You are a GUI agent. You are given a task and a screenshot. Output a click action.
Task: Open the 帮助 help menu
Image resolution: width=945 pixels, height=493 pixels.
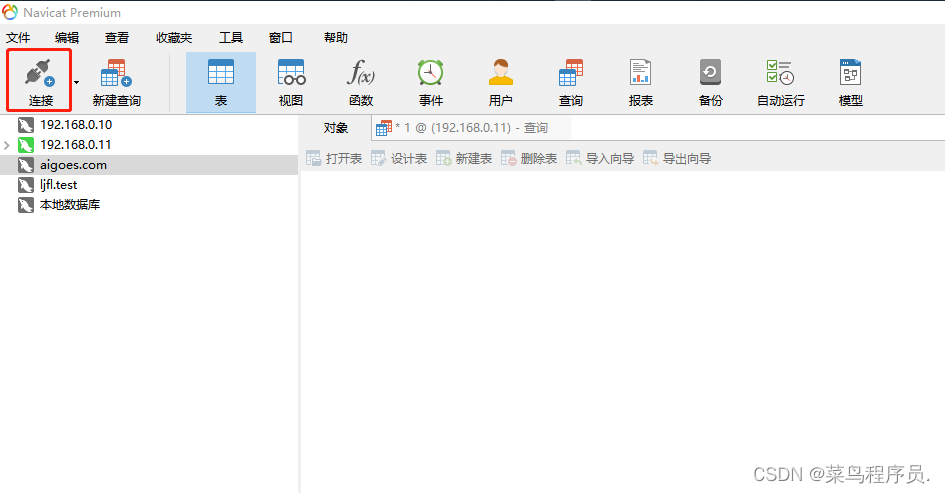336,38
